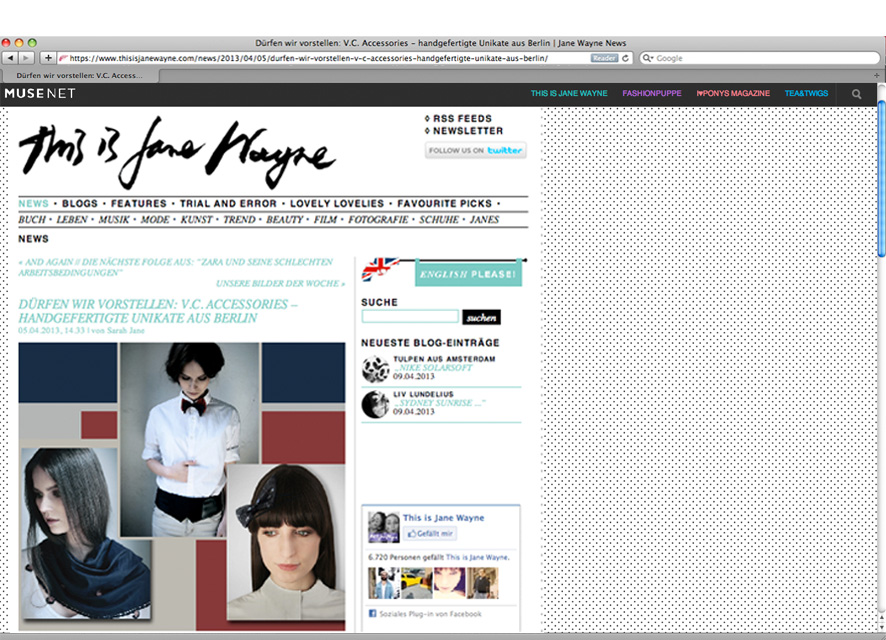Screen dimensions: 886x640
Task: Click the Facebook logo icon in plugin footer
Action: 372,613
